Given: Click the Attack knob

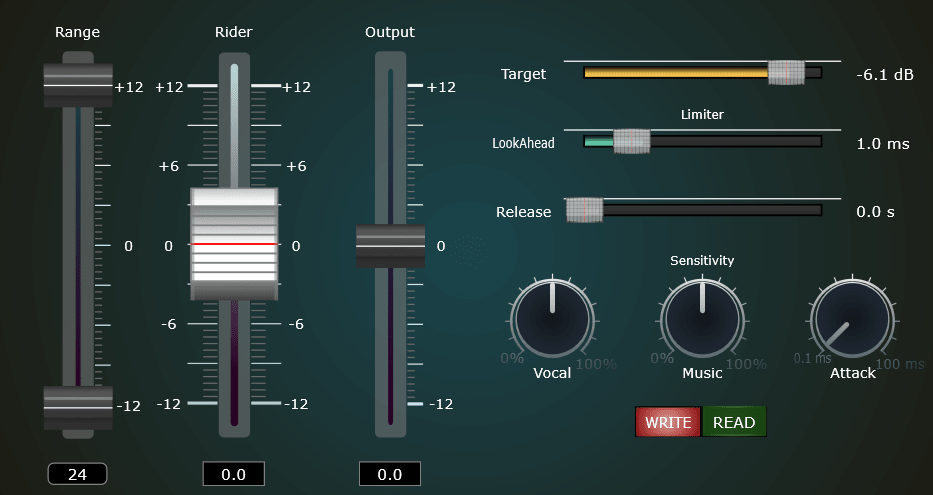Looking at the screenshot, I should point(852,318).
